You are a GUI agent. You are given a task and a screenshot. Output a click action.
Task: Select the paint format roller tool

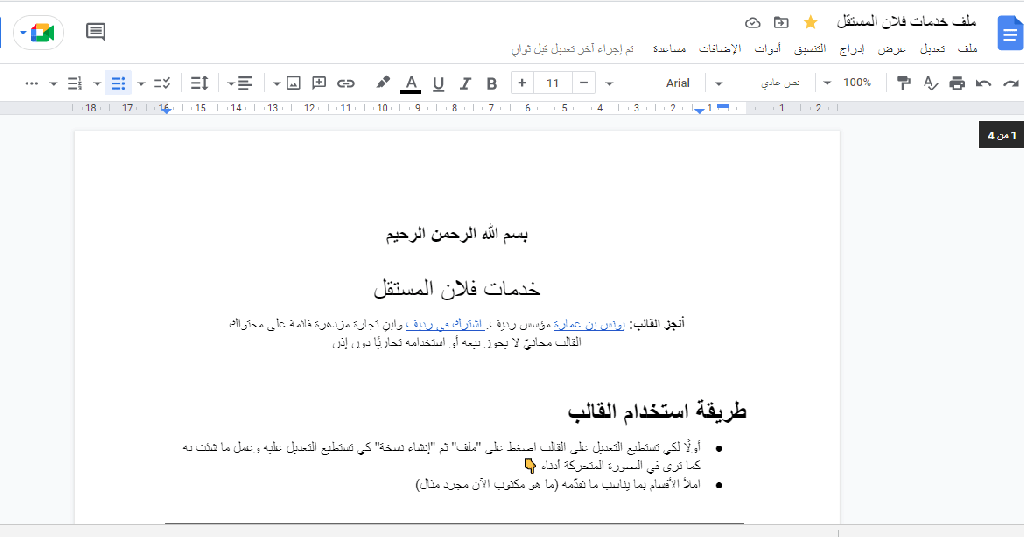tap(904, 83)
